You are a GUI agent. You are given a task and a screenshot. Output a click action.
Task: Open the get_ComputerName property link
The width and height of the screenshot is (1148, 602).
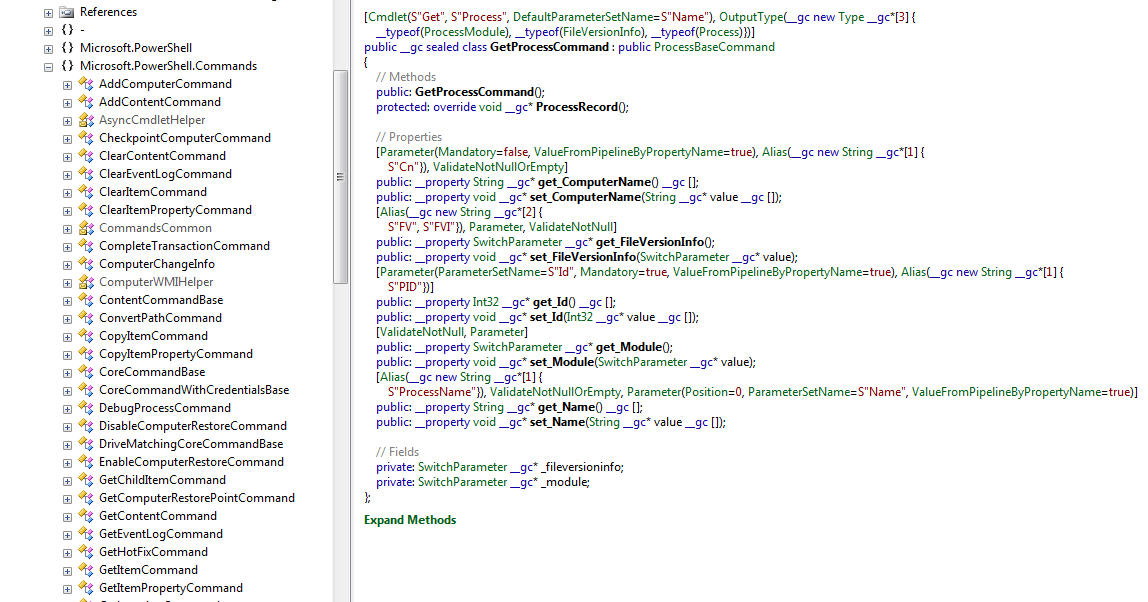coord(594,182)
